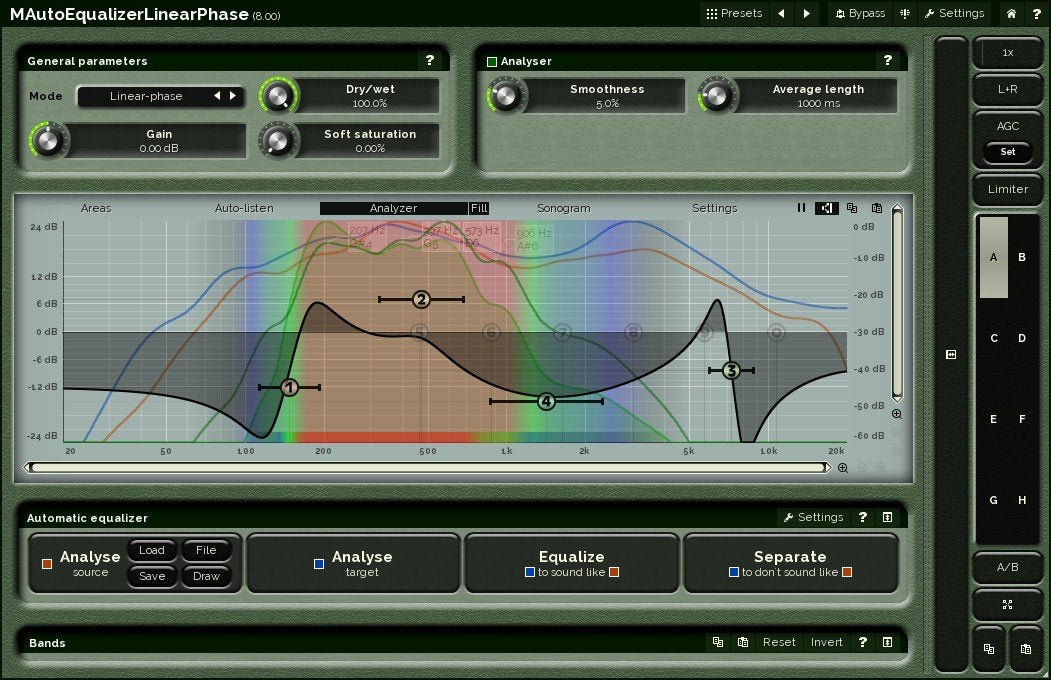
Task: Click the speaker auto-listen icon above the graph
Action: 825,208
